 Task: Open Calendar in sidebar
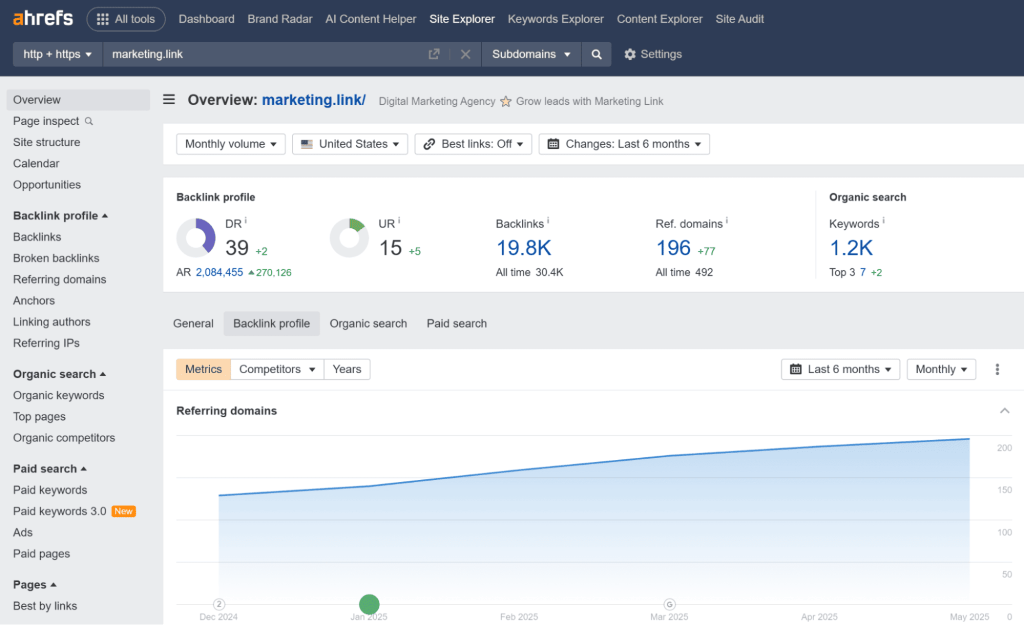[36, 163]
